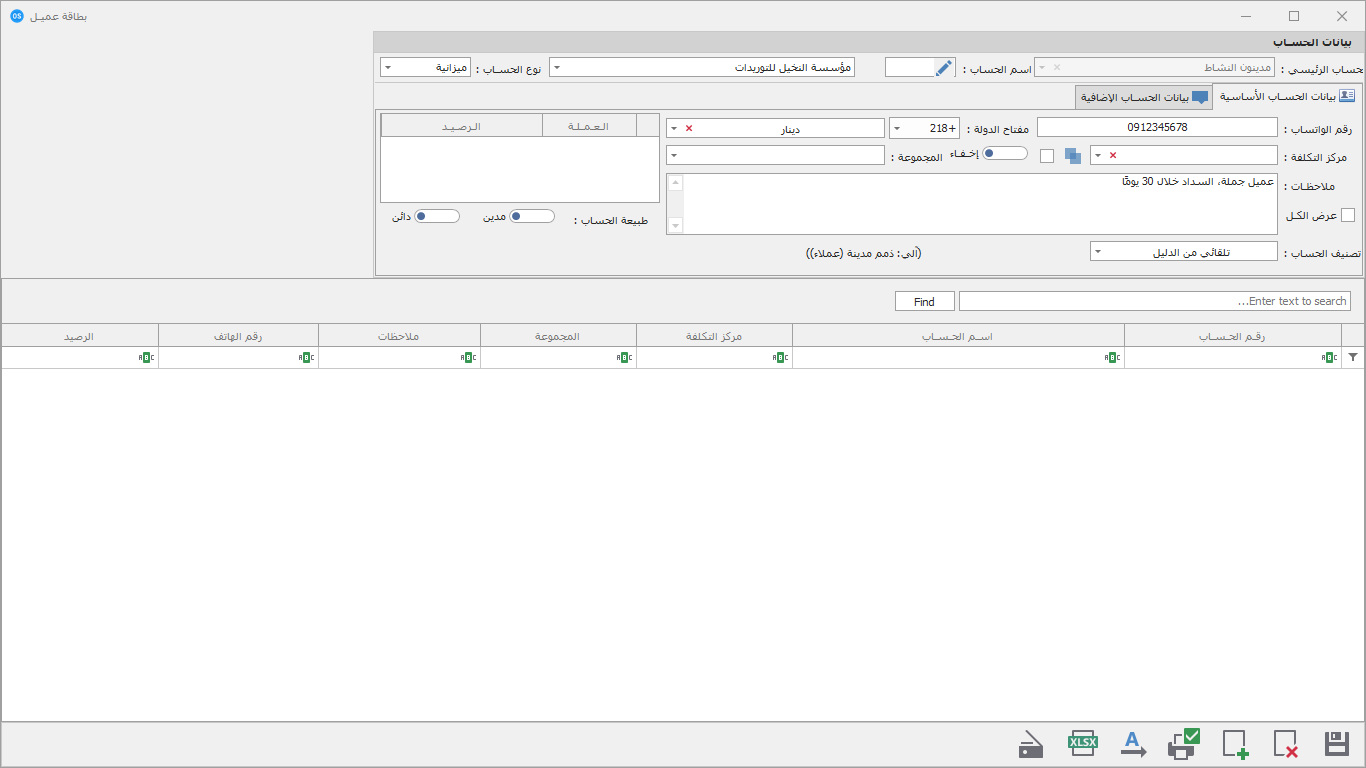Click the العملة column header in currency table
The width and height of the screenshot is (1366, 768).
589,125
